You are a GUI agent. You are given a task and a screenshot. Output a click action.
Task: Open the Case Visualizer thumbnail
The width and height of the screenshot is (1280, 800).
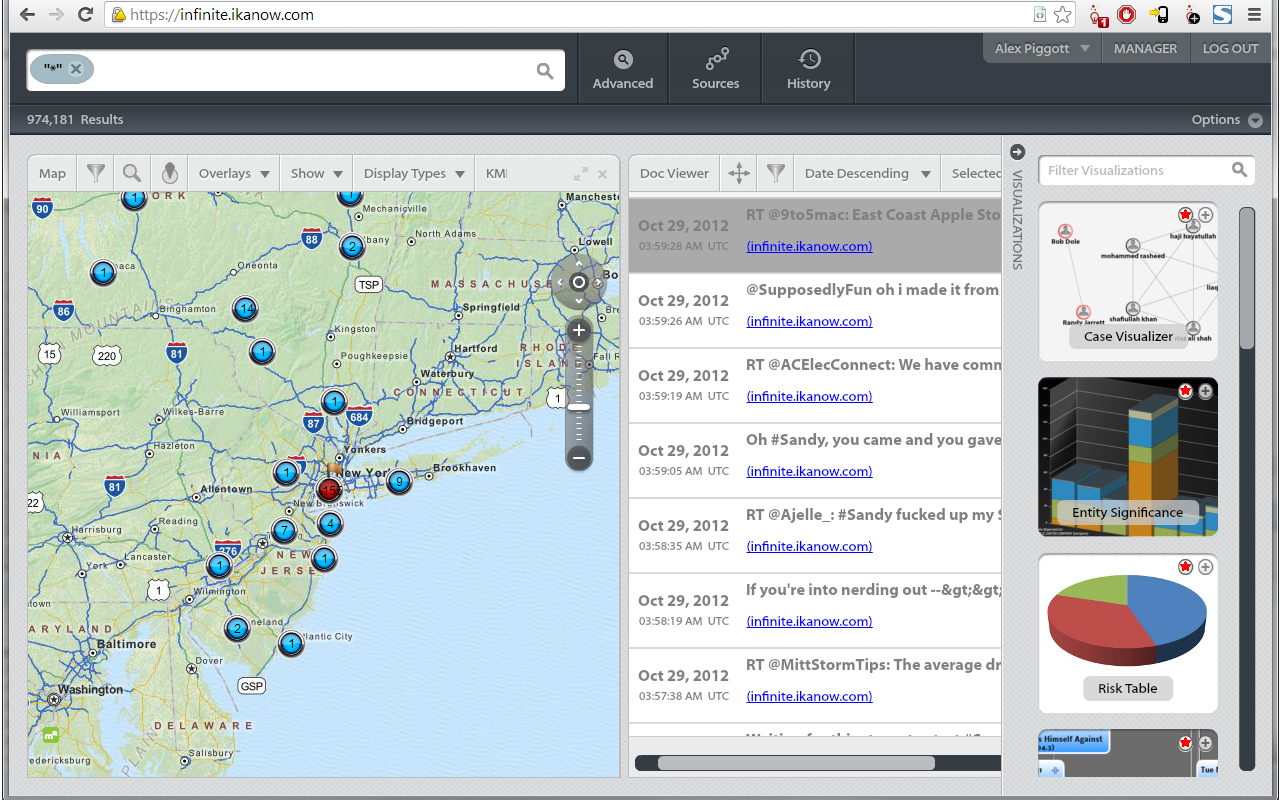[x=1128, y=281]
